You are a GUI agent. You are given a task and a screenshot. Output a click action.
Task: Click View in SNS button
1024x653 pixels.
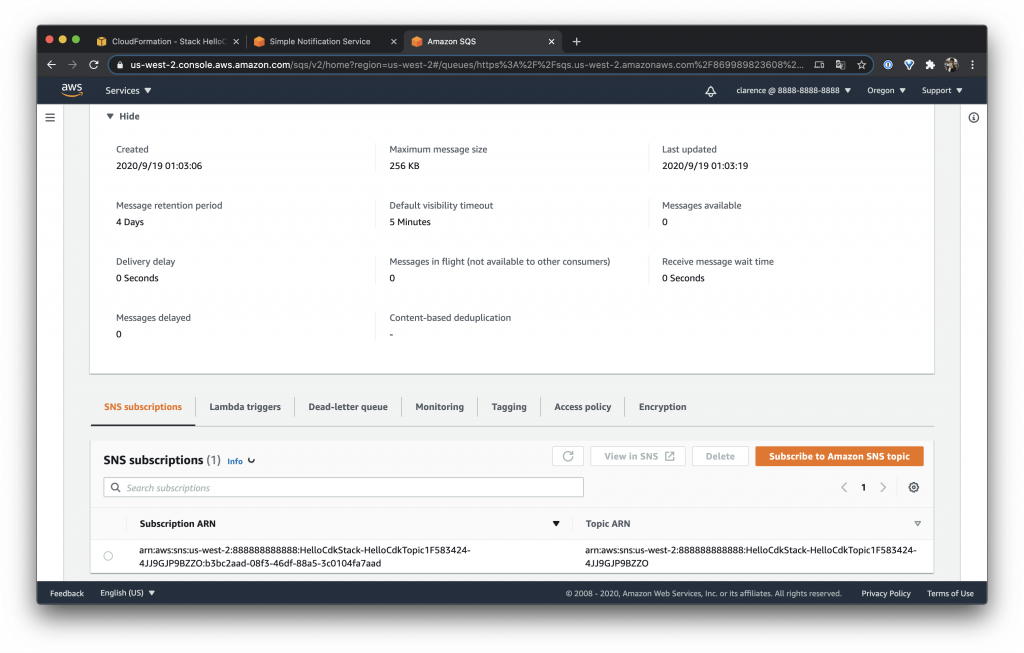click(638, 456)
